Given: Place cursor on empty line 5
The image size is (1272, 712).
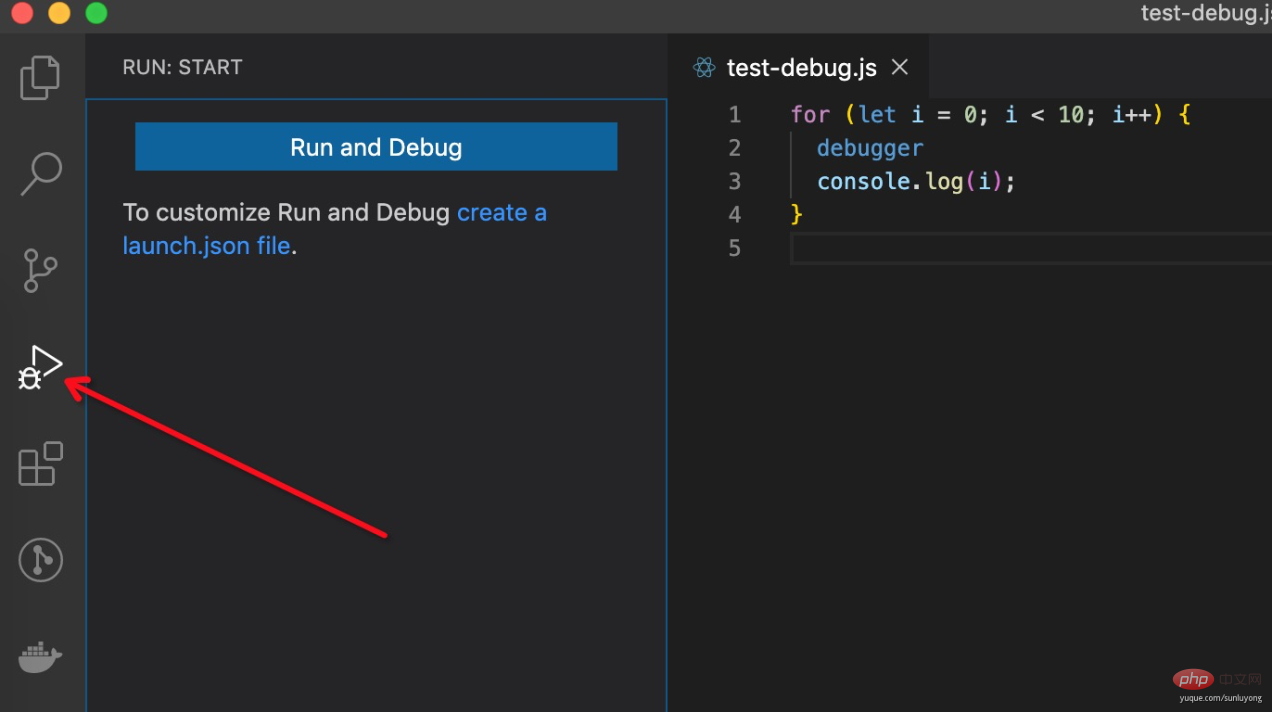Looking at the screenshot, I should pyautogui.click(x=1000, y=248).
